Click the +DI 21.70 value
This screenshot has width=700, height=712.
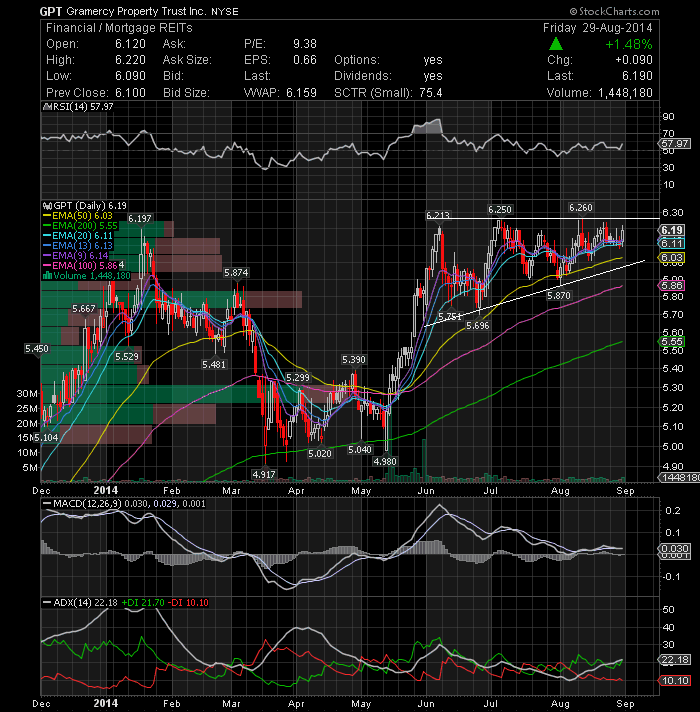(143, 603)
